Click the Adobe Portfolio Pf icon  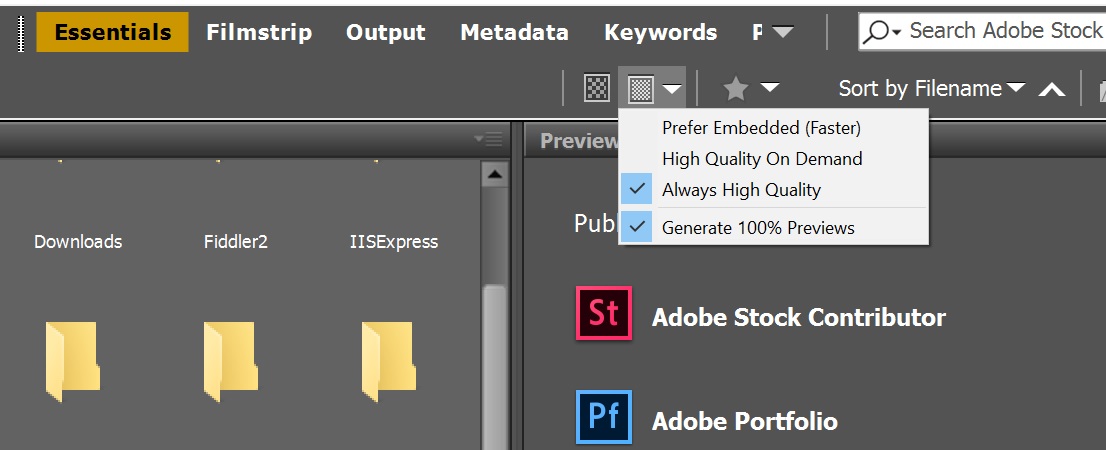pos(604,417)
